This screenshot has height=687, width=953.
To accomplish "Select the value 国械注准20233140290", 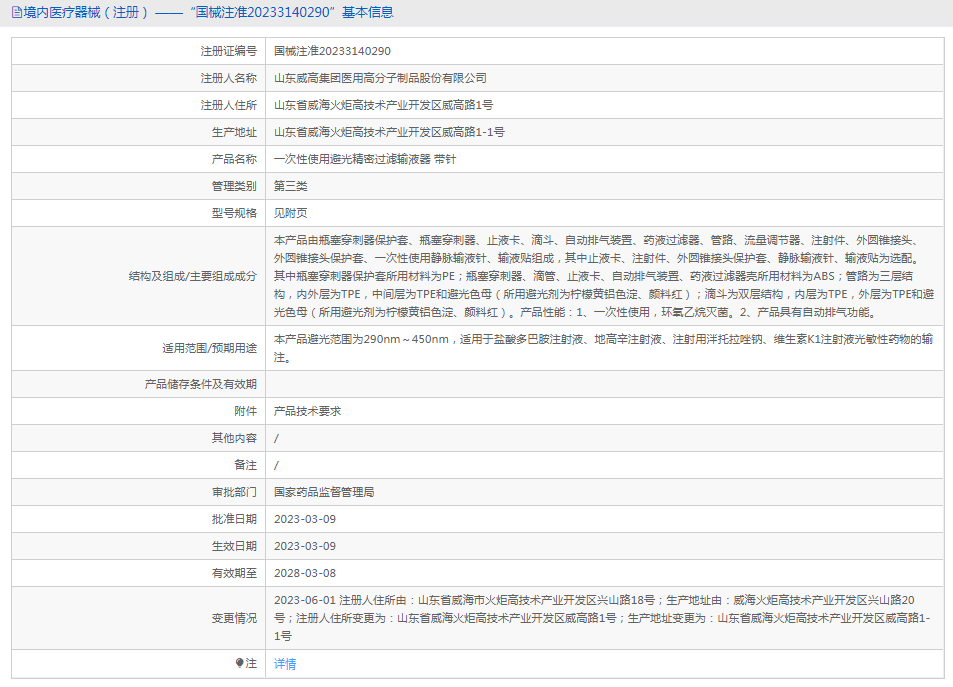I will tap(332, 51).
